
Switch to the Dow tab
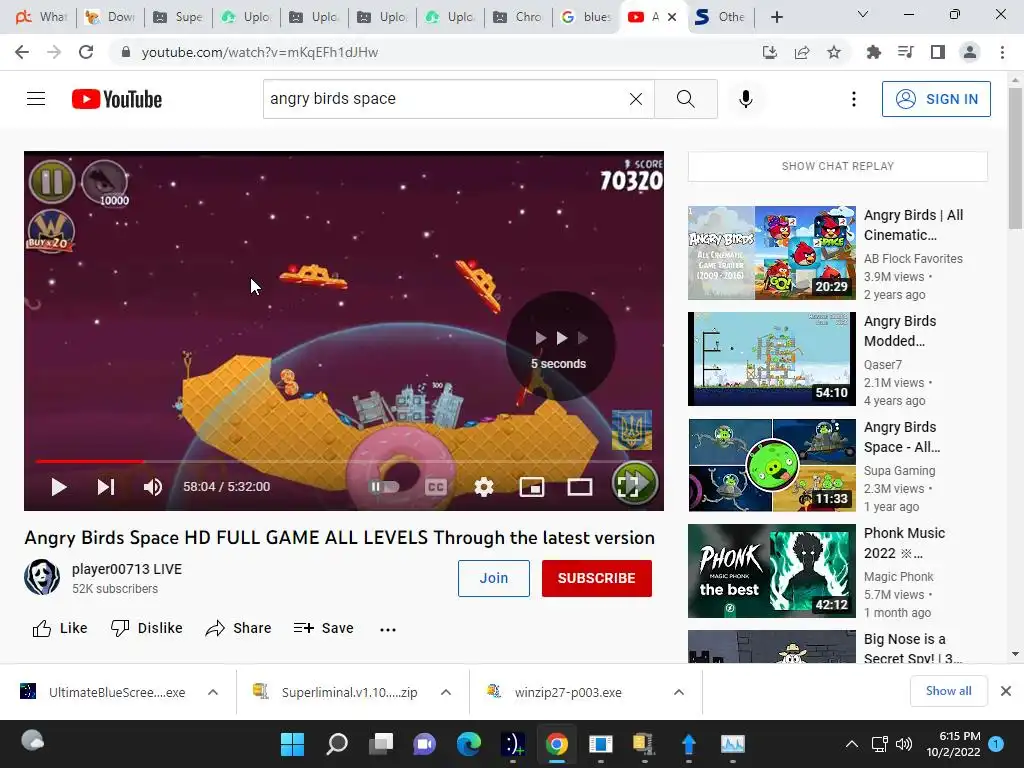110,17
